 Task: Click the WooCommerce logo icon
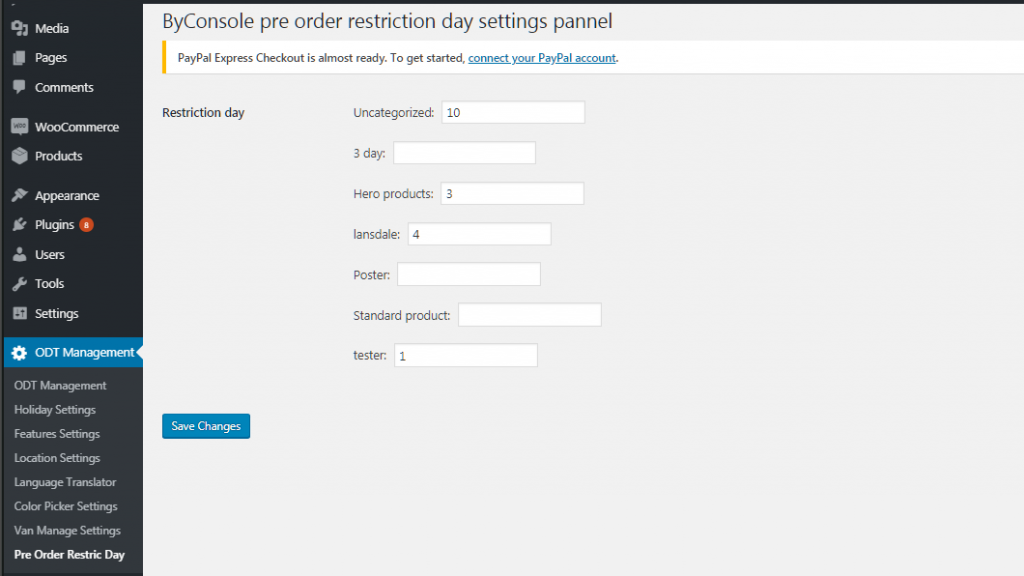click(20, 127)
